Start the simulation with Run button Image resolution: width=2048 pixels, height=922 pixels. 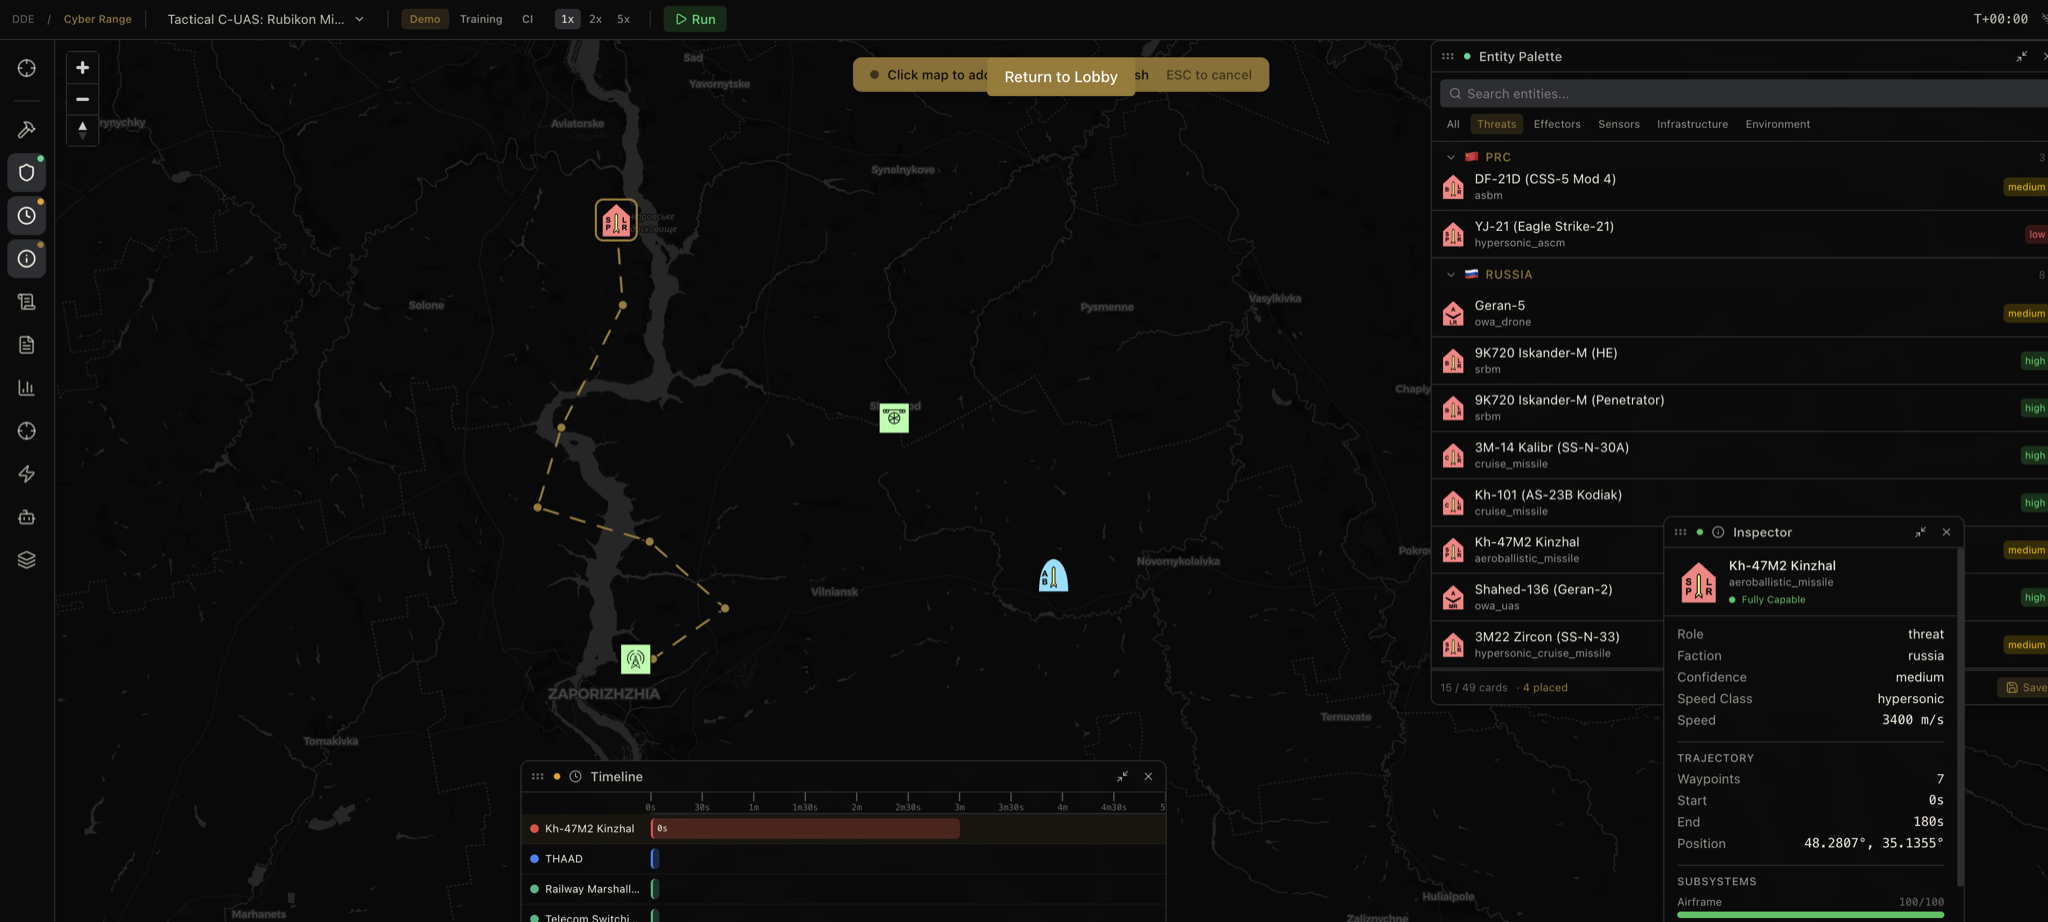[x=695, y=19]
